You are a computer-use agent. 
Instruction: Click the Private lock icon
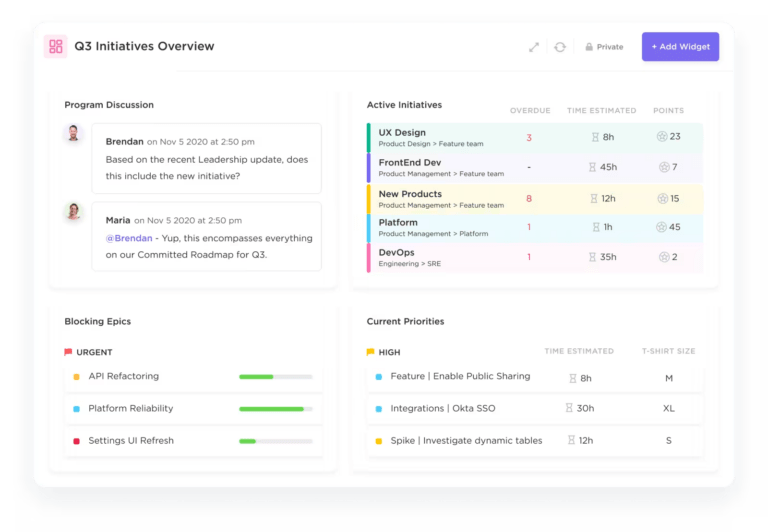pos(589,47)
